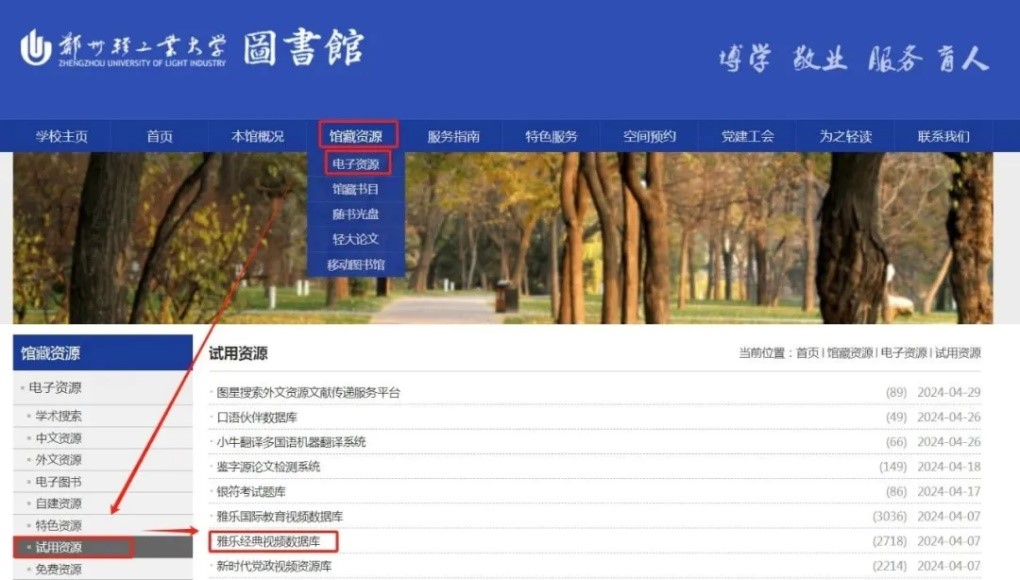
Task: Click 首页 in the breadcrumb path
Action: tap(807, 353)
